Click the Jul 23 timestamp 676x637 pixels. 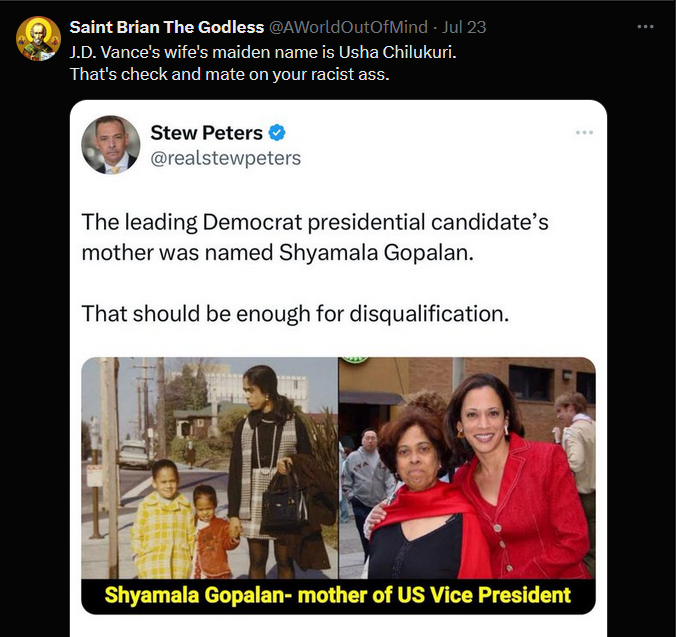pos(465,27)
